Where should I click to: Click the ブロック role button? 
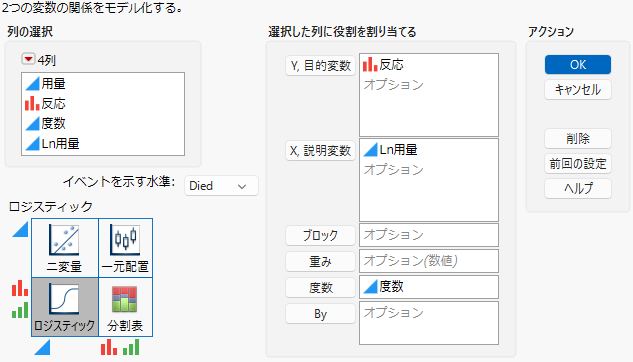(x=321, y=235)
